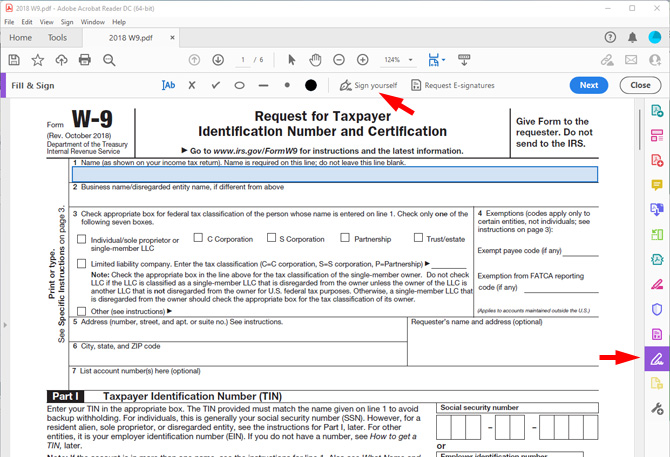Click the Name field on line 1
This screenshot has width=670, height=457.
click(335, 174)
